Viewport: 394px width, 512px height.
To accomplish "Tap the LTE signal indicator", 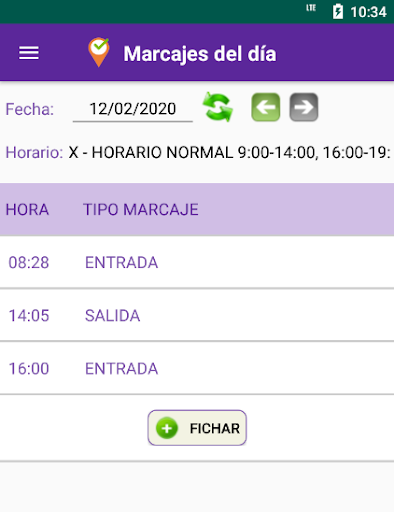I will [311, 8].
